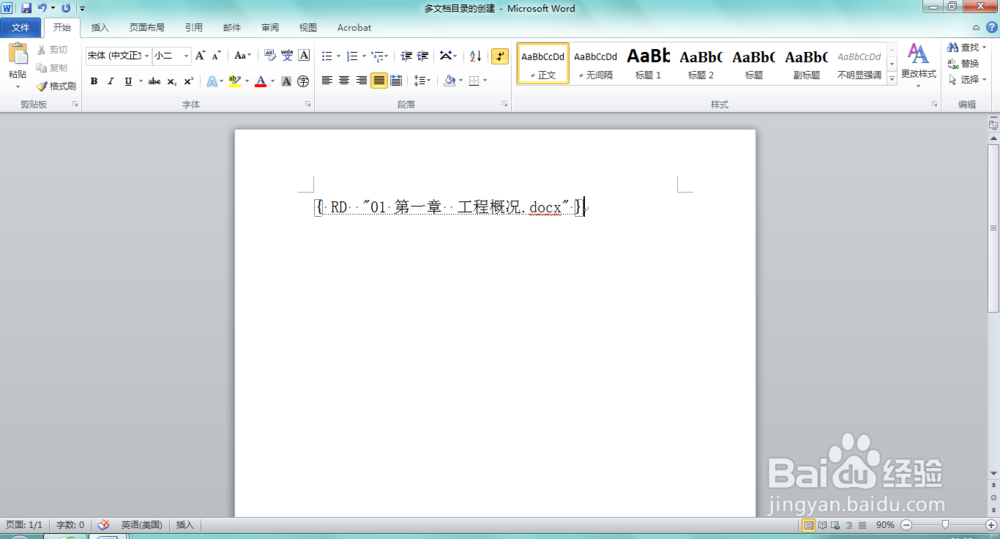
Task: Click the proofing check icon in status bar
Action: 103,525
